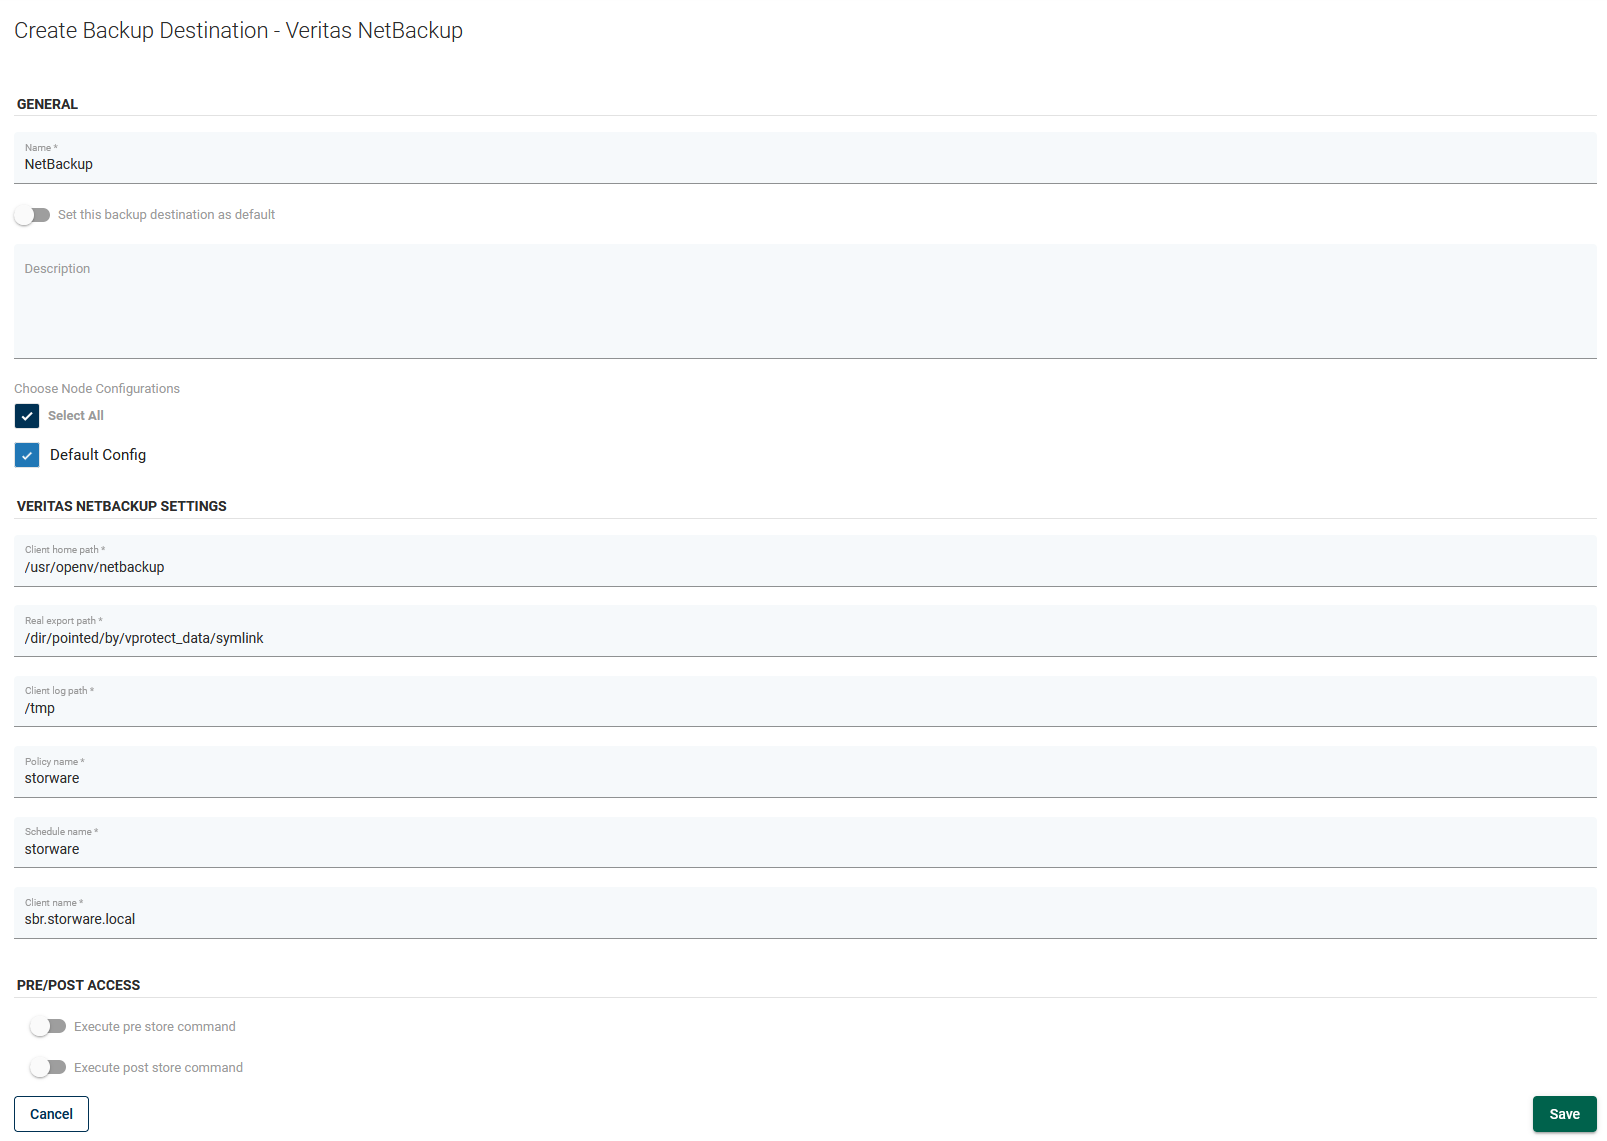
Task: Save the backup destination
Action: click(1564, 1114)
